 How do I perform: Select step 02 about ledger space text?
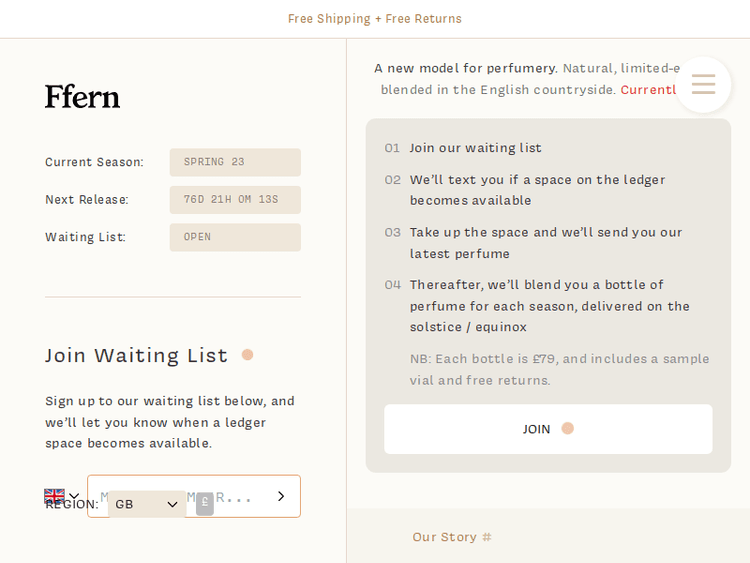[x=537, y=190]
